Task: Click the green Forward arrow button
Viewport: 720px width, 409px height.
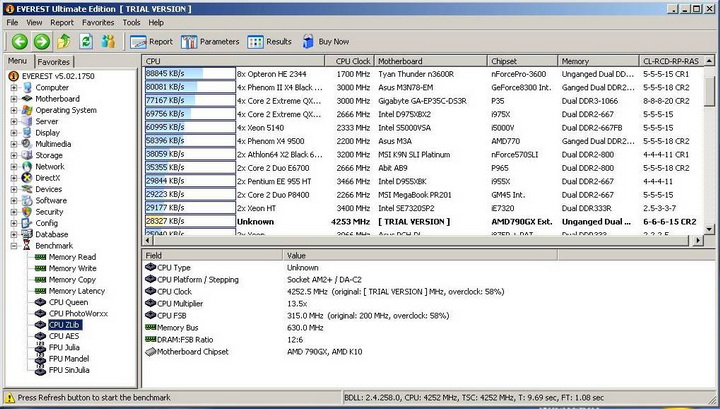Action: point(42,42)
